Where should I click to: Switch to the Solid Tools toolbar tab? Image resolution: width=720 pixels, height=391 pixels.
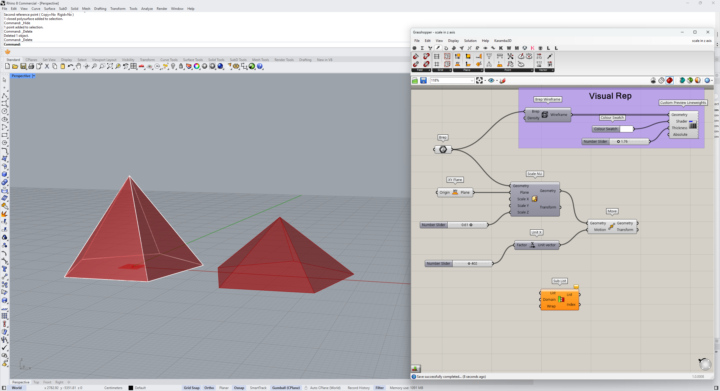216,60
